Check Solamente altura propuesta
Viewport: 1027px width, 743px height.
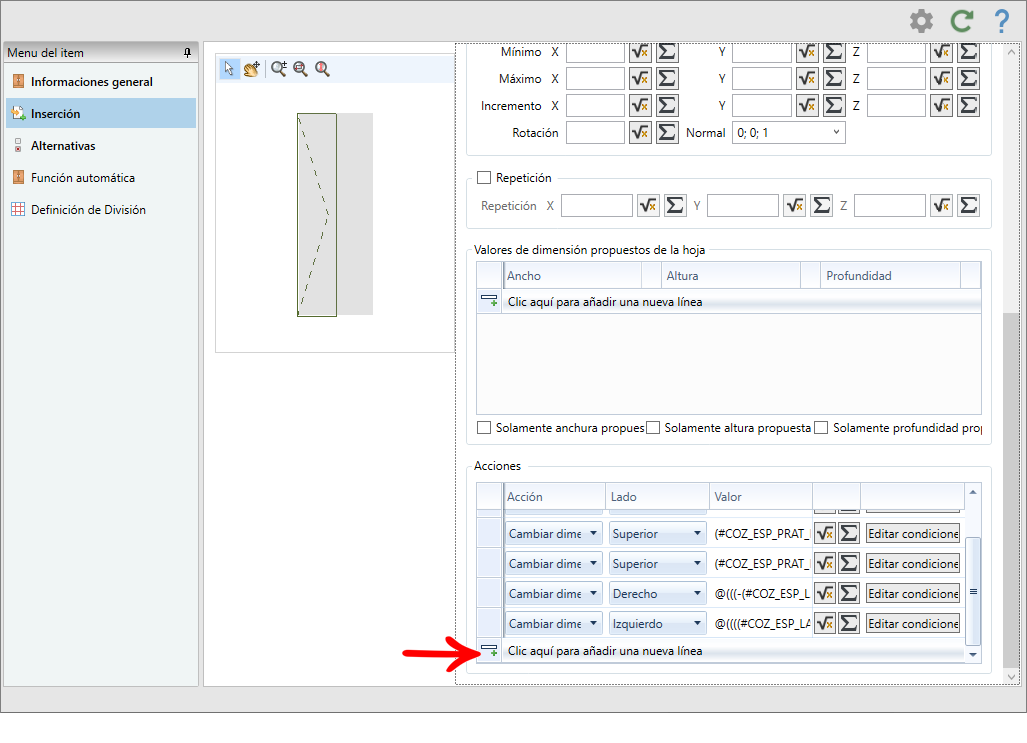pos(653,428)
